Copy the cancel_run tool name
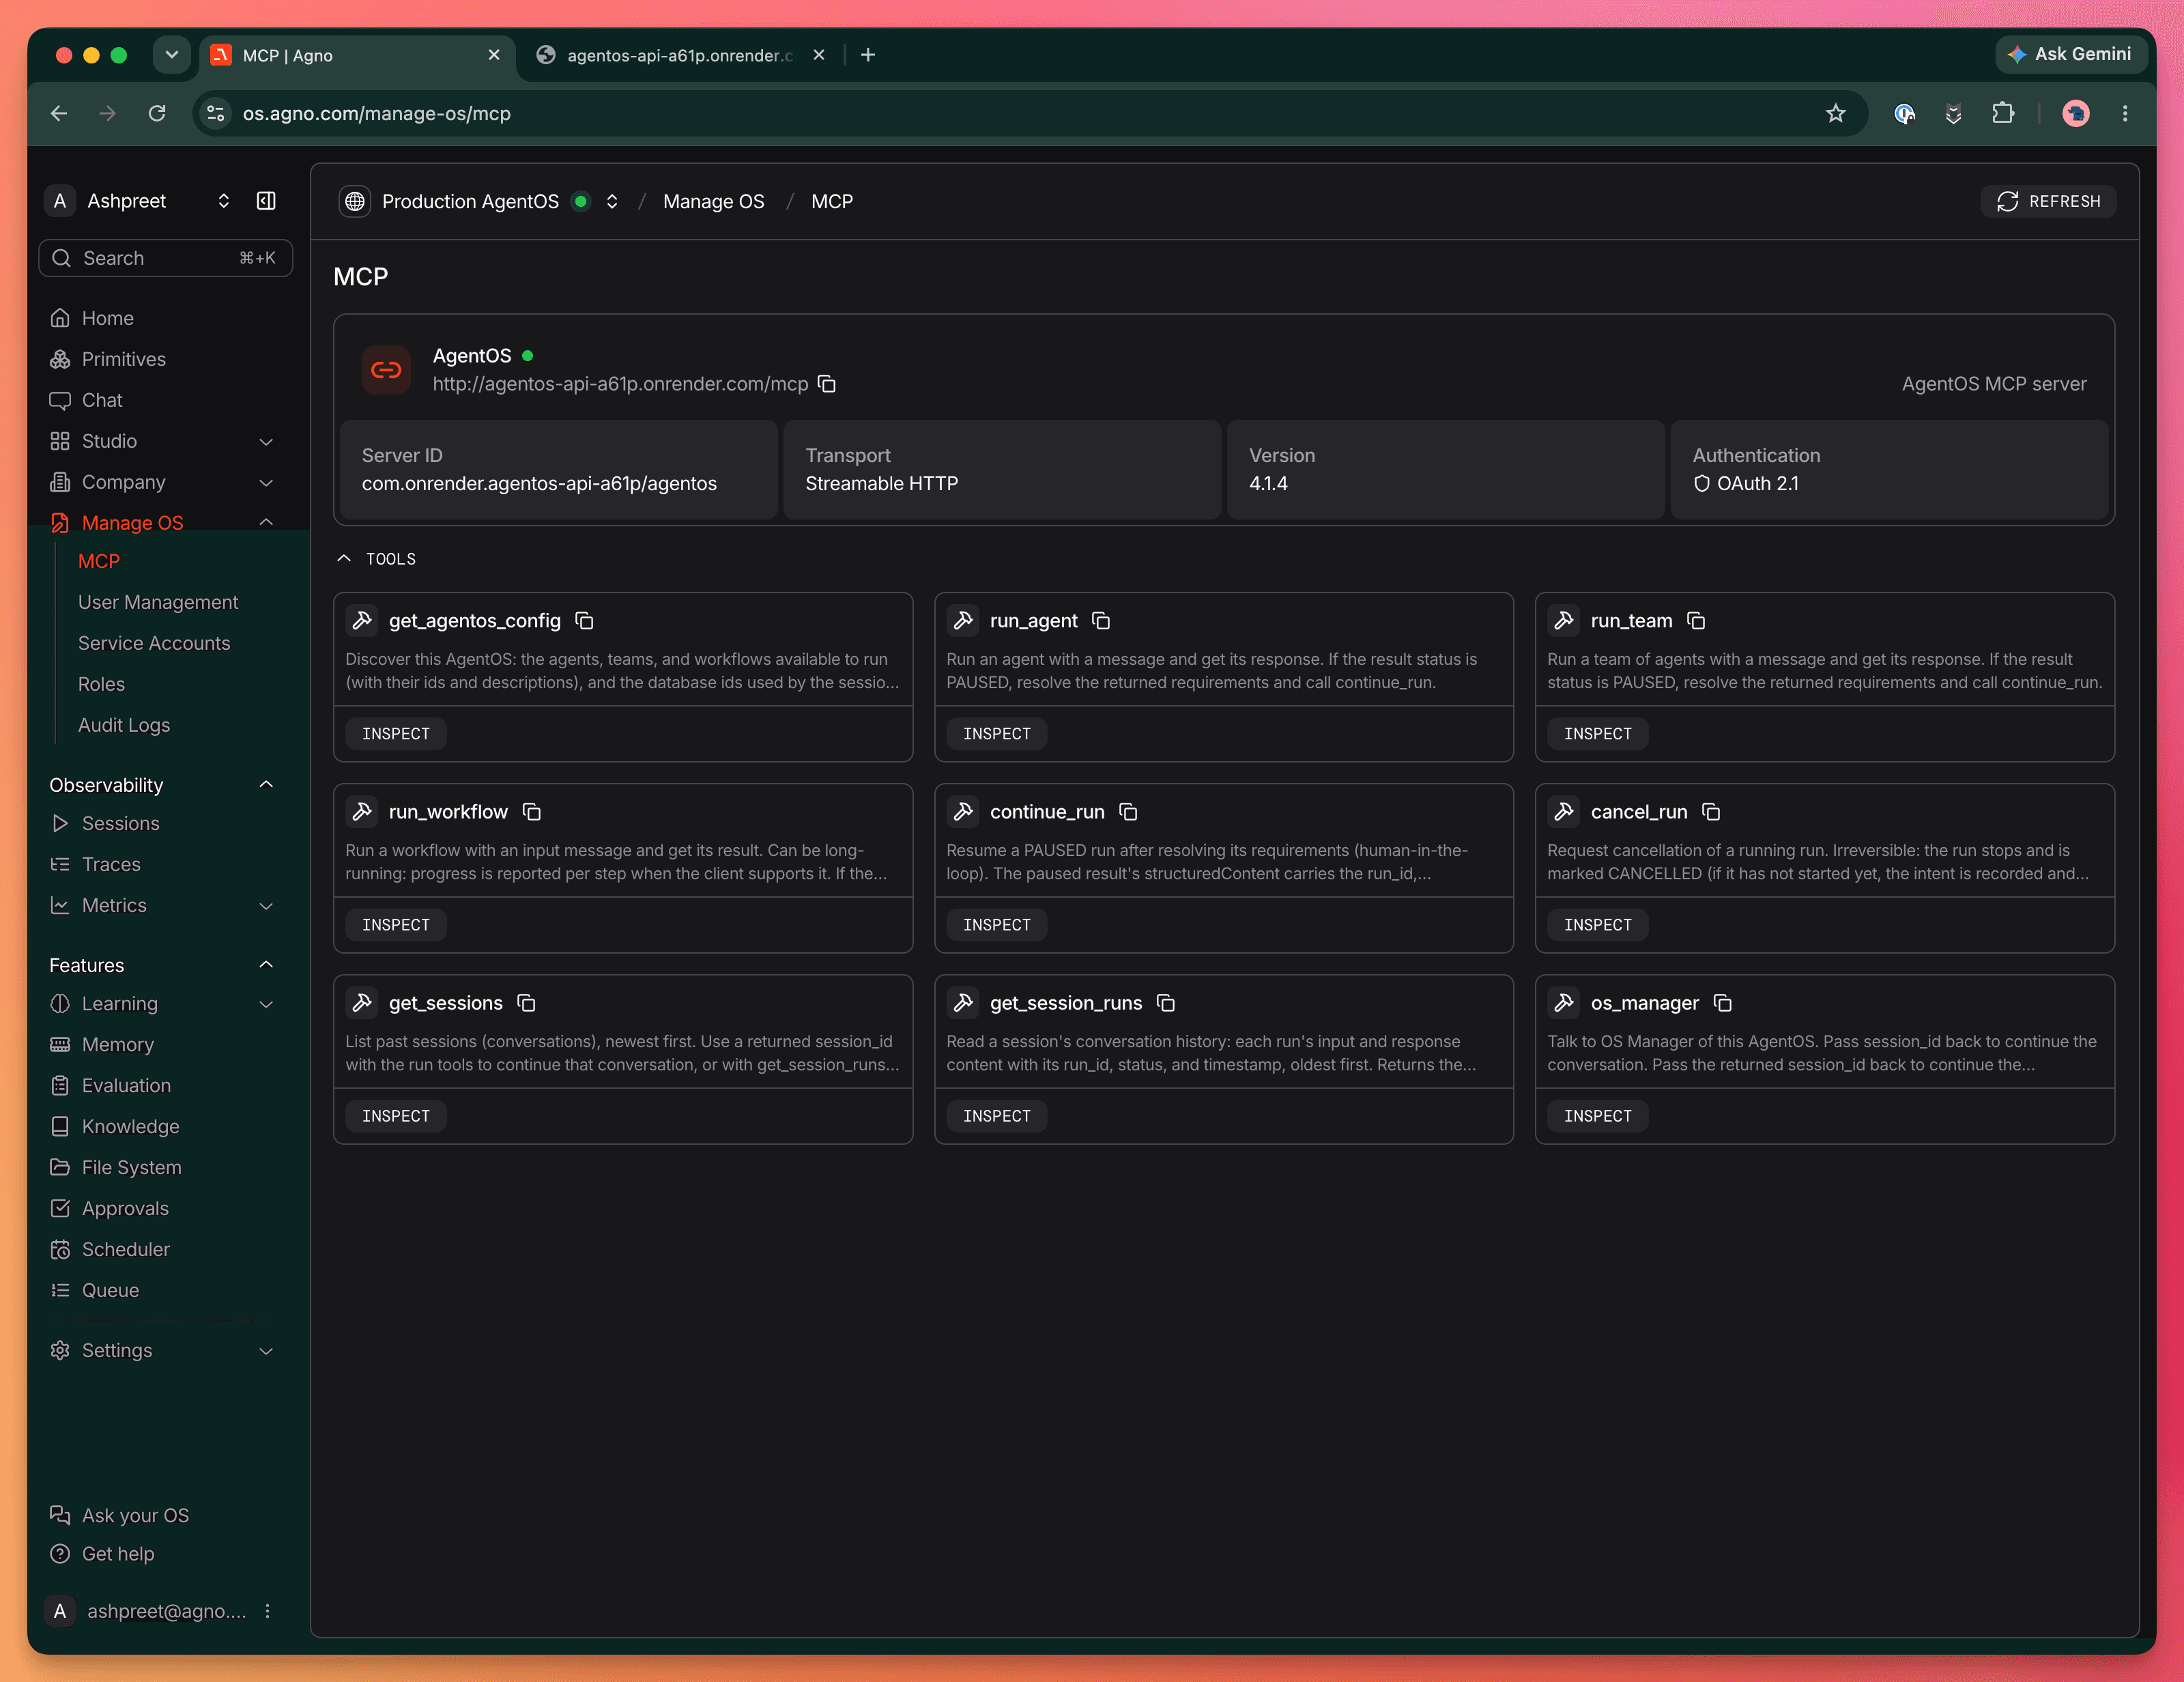Image resolution: width=2184 pixels, height=1682 pixels. pos(1711,812)
